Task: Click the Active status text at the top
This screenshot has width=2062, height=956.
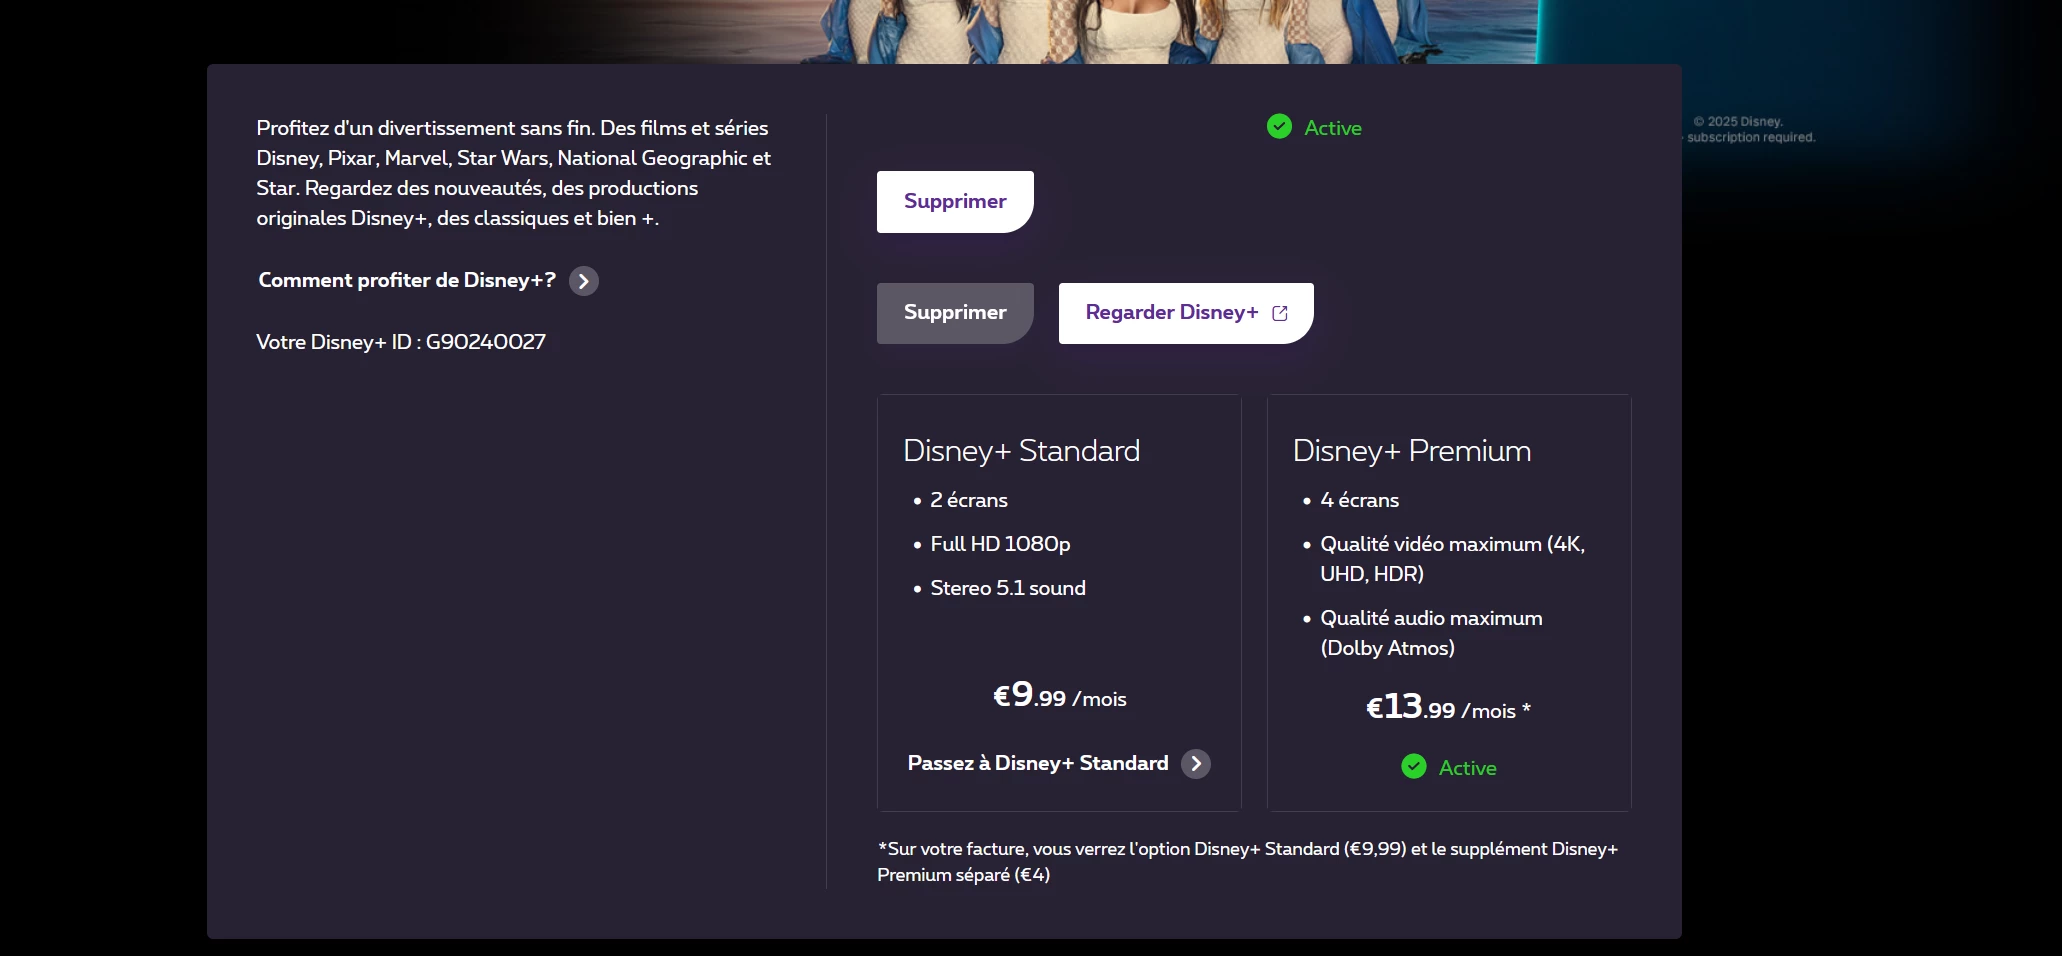Action: coord(1333,128)
